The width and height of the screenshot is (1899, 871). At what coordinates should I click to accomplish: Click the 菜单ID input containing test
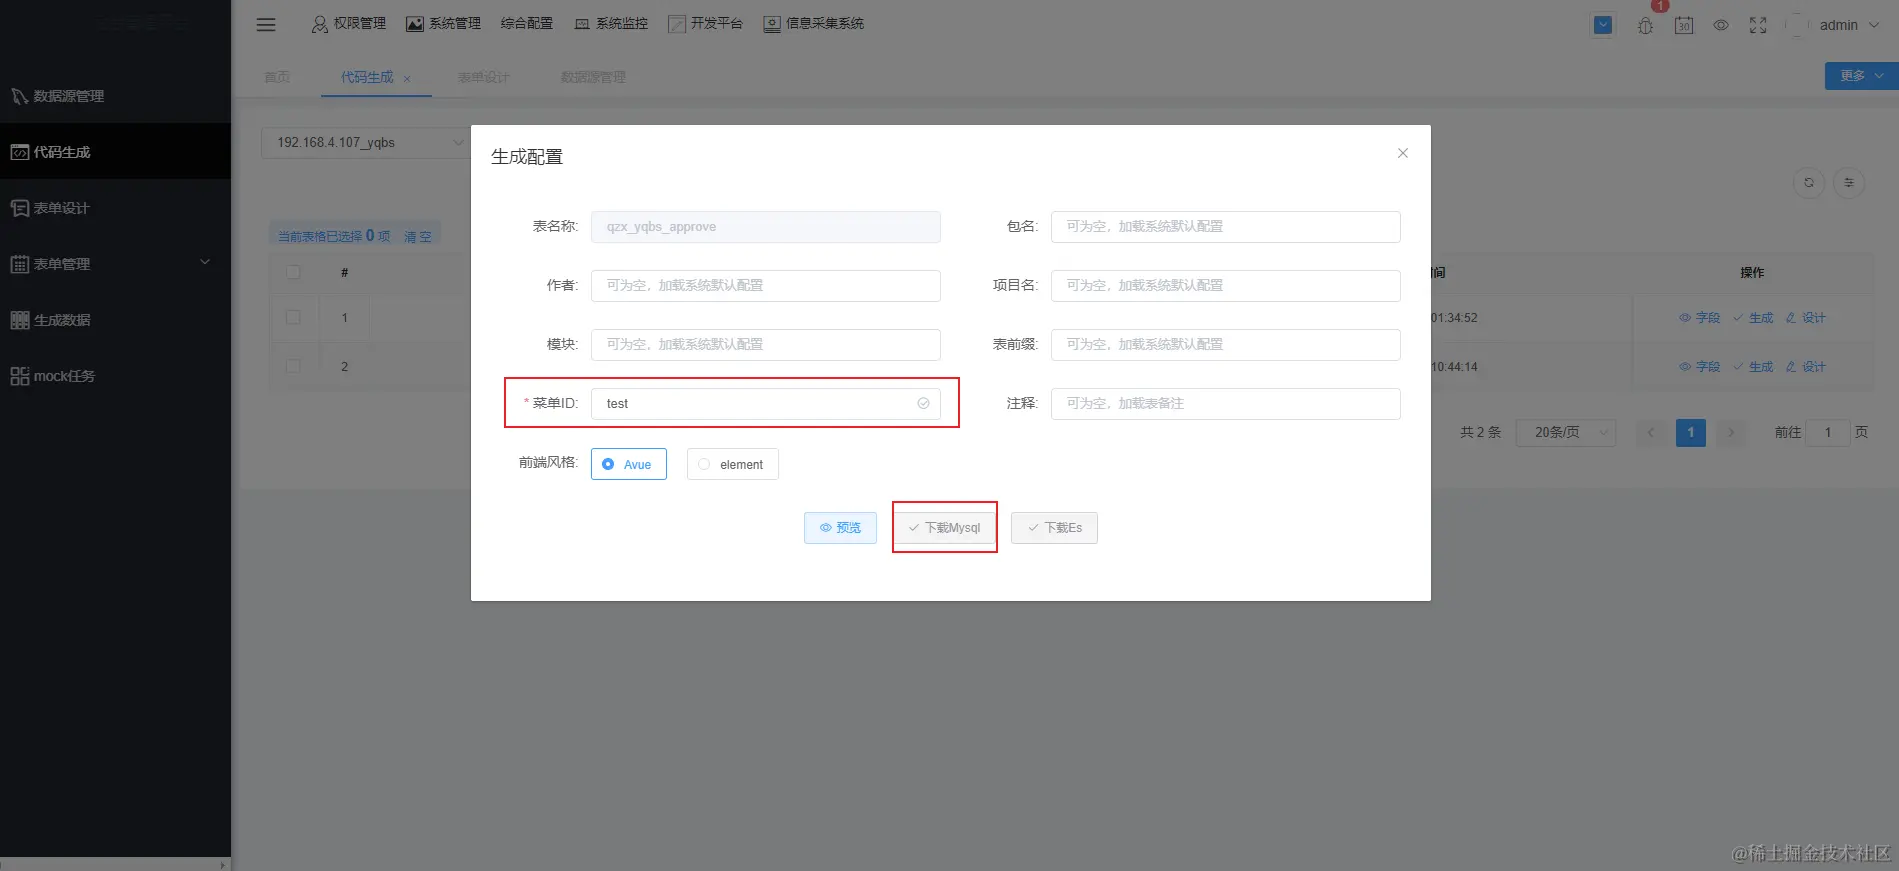765,404
